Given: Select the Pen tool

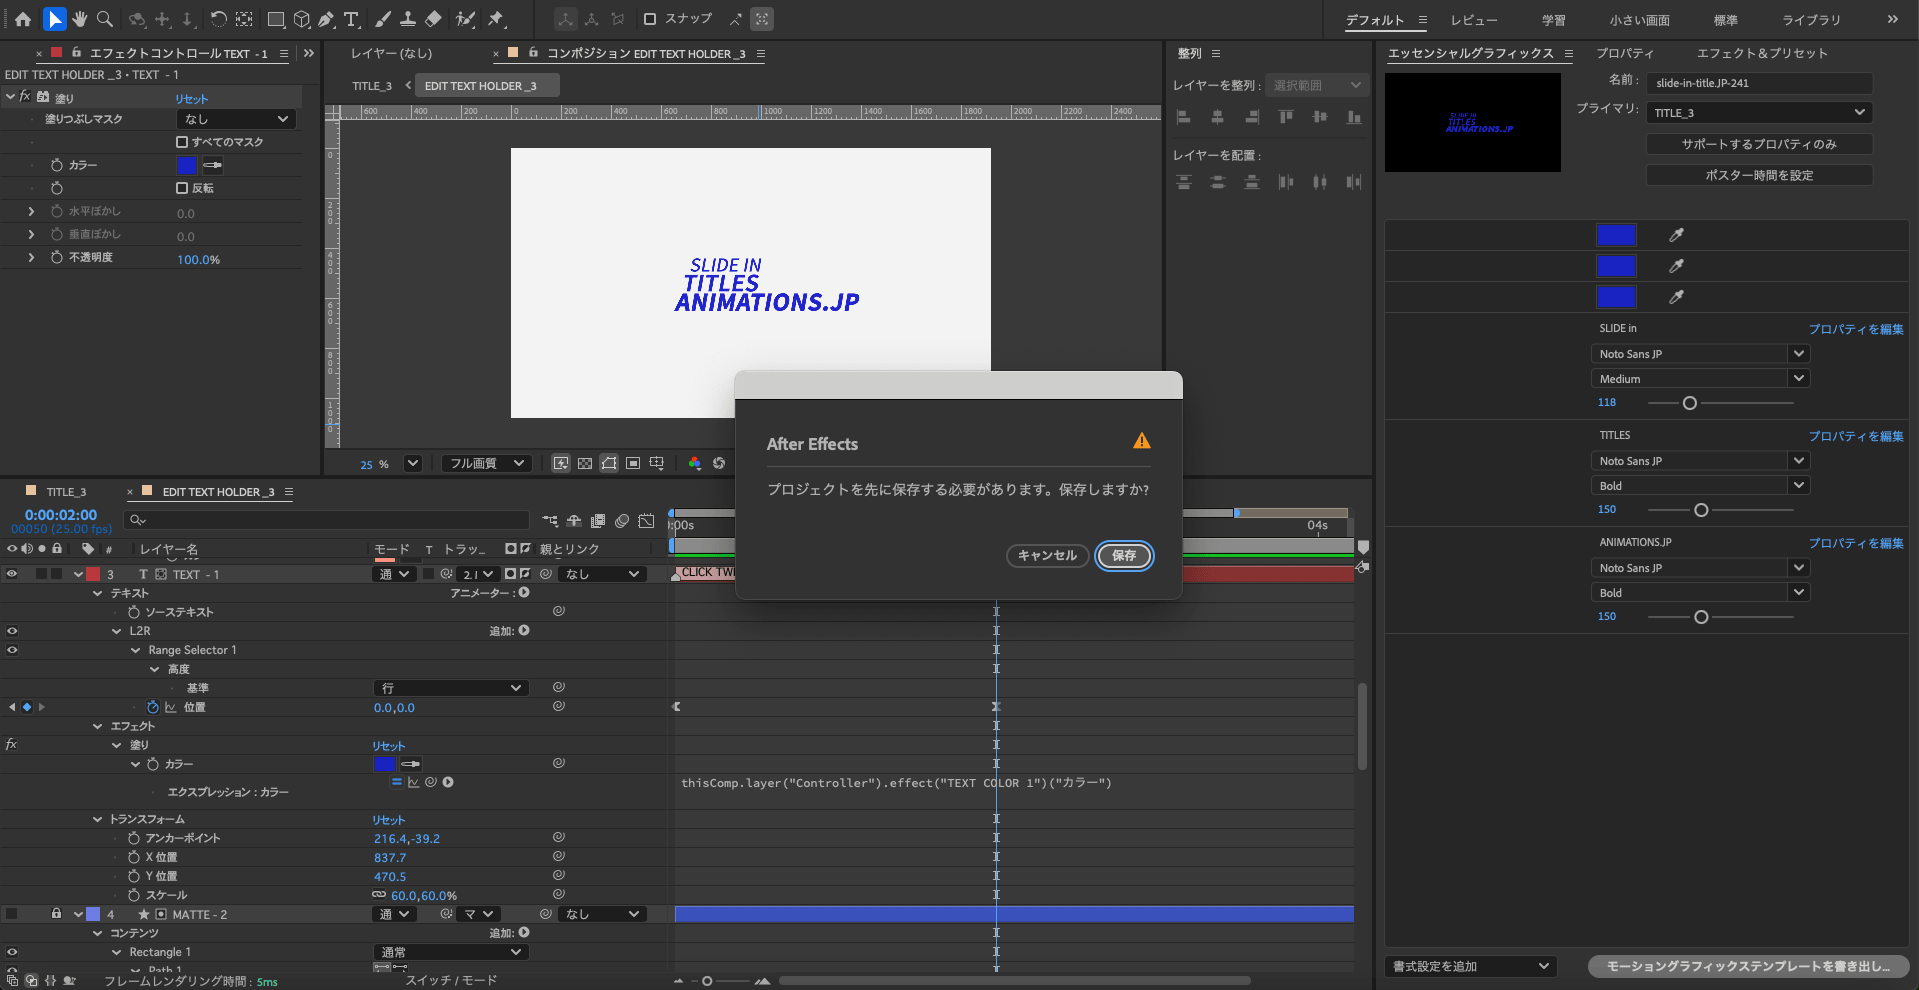Looking at the screenshot, I should [326, 19].
